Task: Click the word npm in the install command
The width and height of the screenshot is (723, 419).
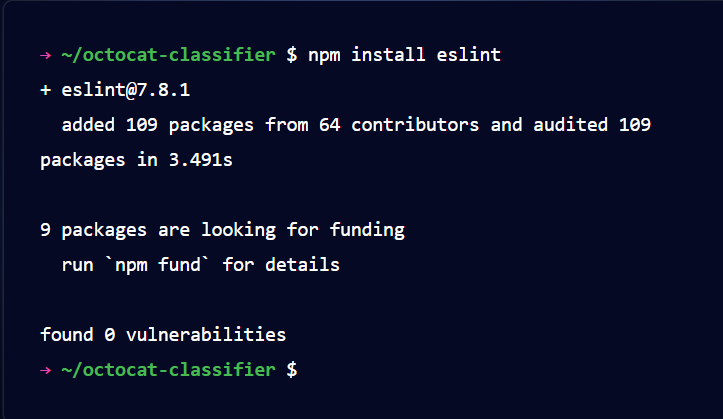Action: (324, 56)
